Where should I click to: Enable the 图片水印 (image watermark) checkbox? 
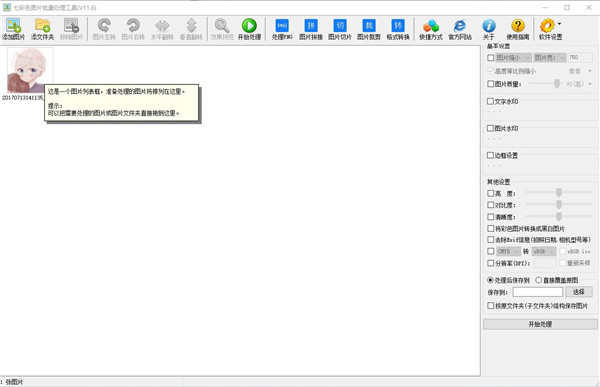coord(491,128)
